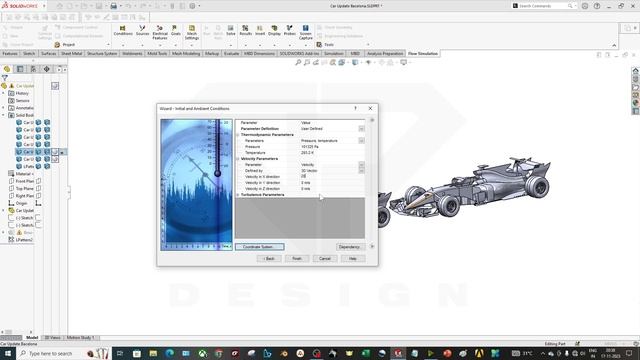Click the Help button in wizard

coord(353,258)
